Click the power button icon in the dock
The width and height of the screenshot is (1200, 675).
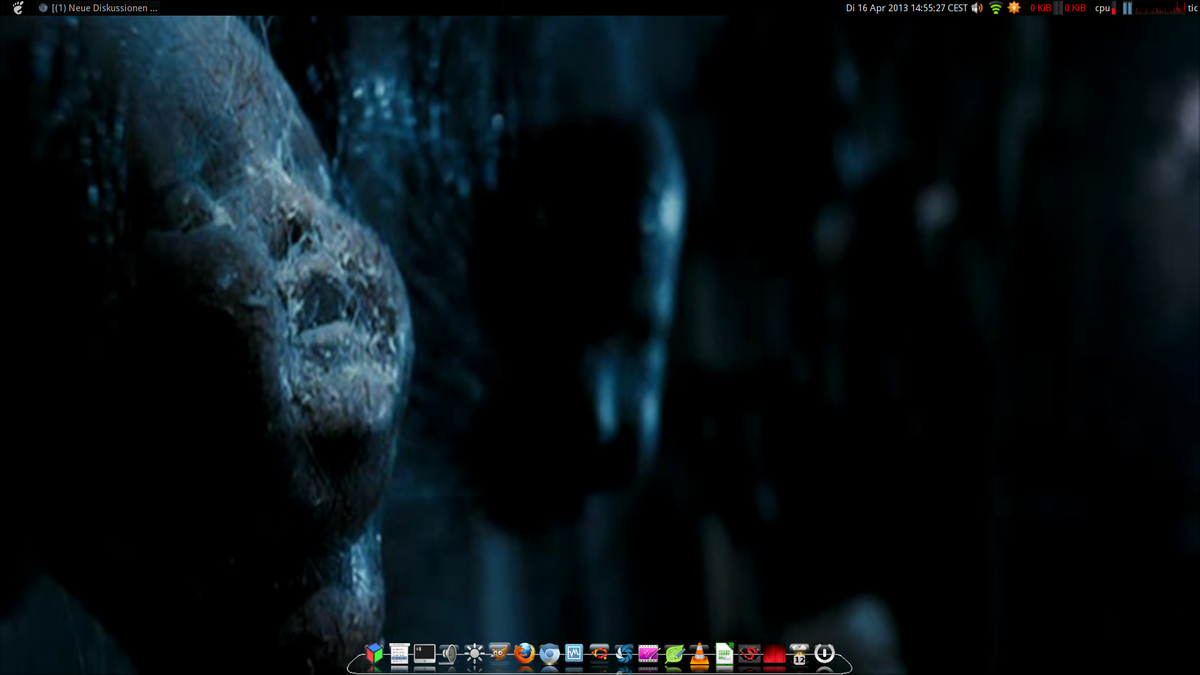(x=825, y=654)
